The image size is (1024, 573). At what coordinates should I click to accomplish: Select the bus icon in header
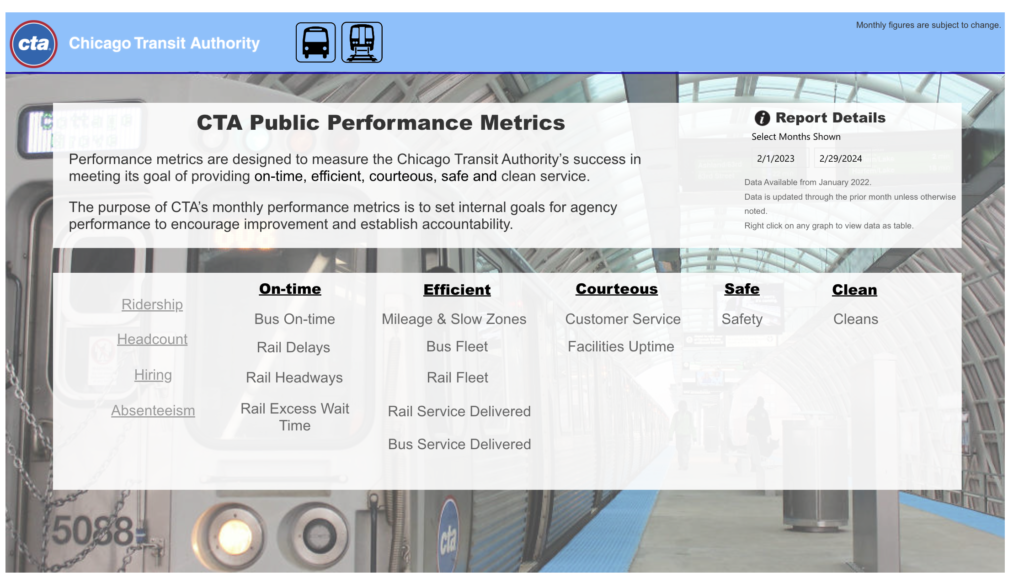pyautogui.click(x=315, y=43)
